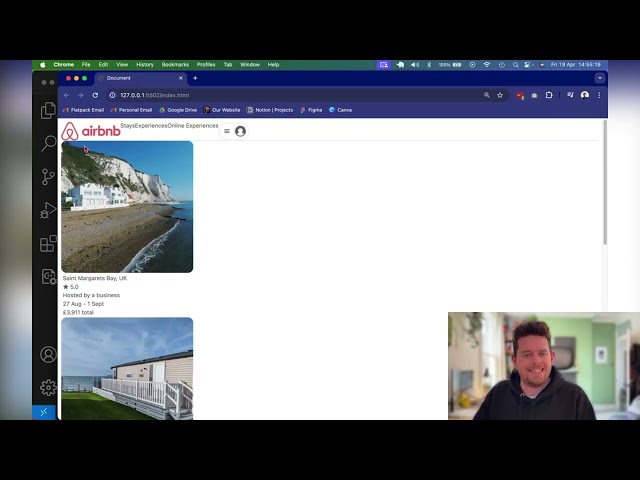Open Notion | Projects bookmark
This screenshot has width=640, height=480.
coord(270,110)
